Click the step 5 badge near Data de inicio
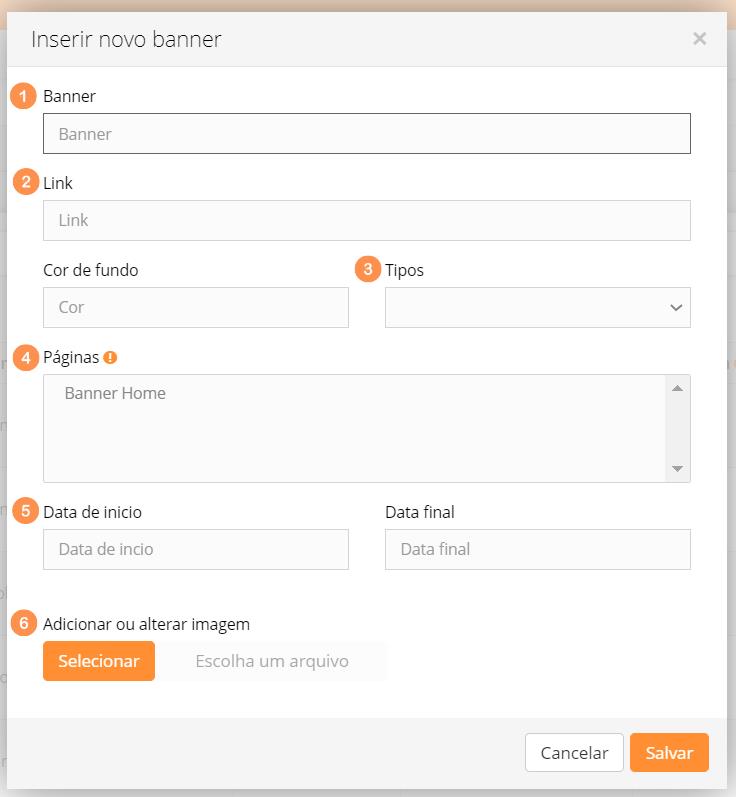Viewport: 736px width, 797px height. point(25,510)
